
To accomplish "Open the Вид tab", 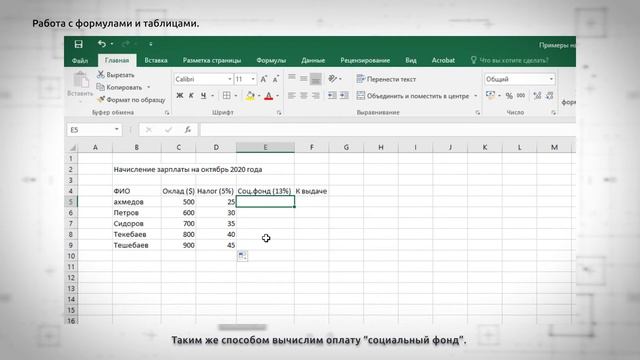I will pos(411,60).
